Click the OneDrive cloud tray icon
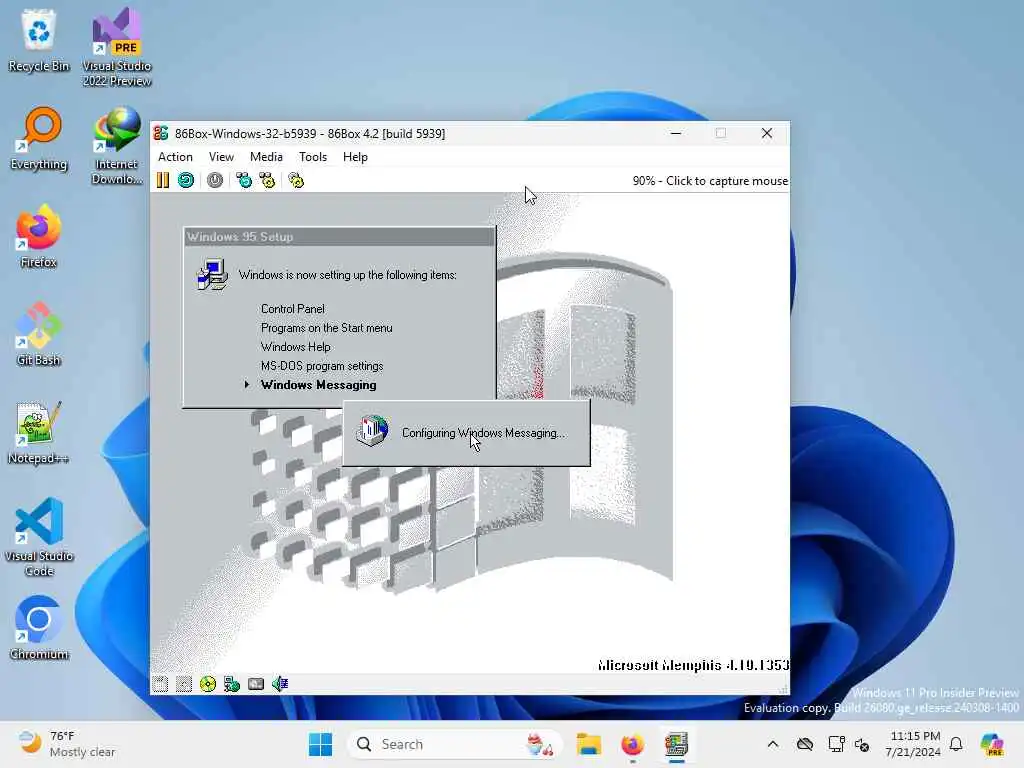Image resolution: width=1024 pixels, height=768 pixels. [x=805, y=744]
